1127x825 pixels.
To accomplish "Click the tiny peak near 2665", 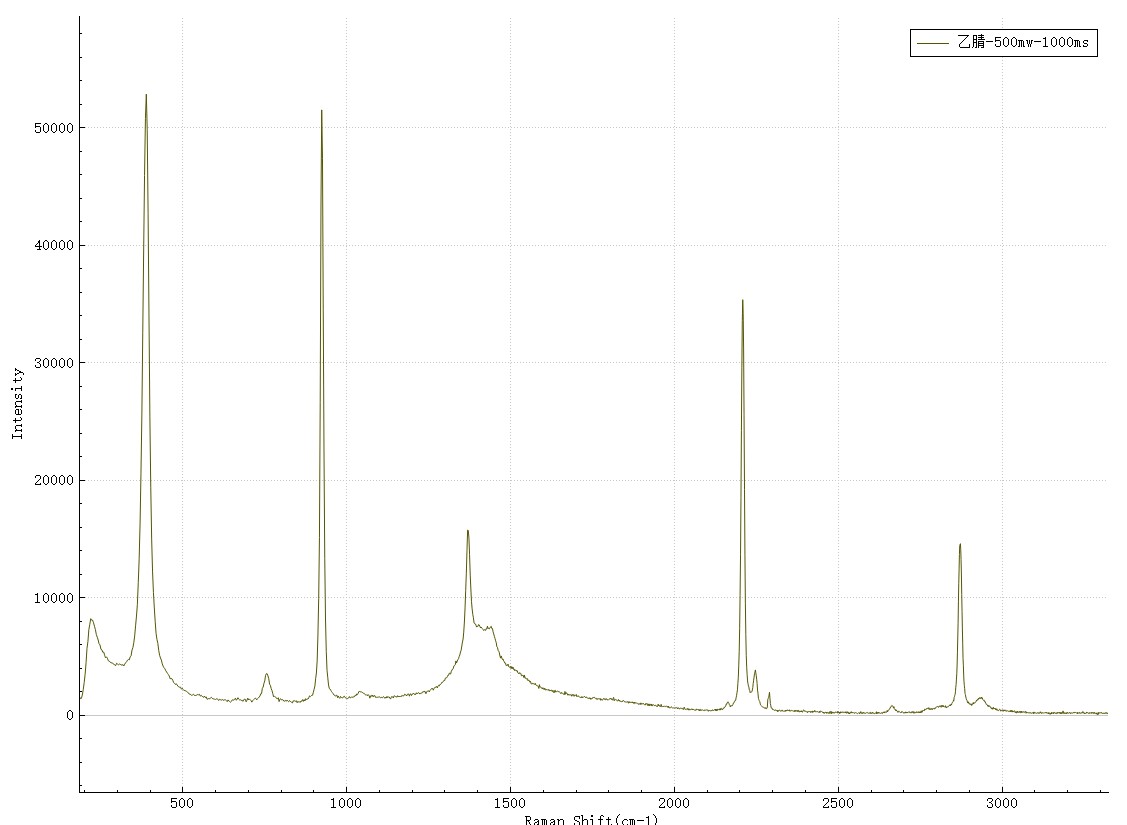I will 892,706.
